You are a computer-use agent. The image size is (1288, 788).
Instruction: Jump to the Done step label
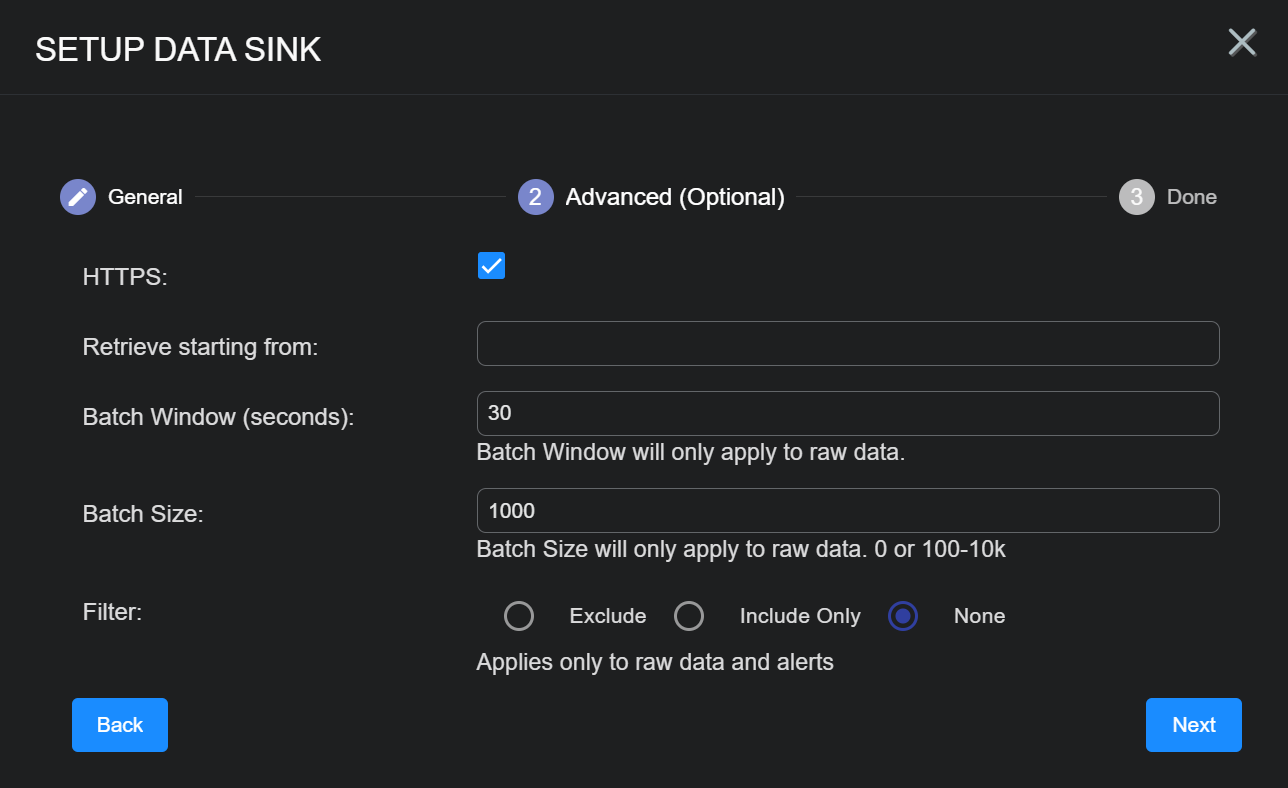click(1191, 197)
